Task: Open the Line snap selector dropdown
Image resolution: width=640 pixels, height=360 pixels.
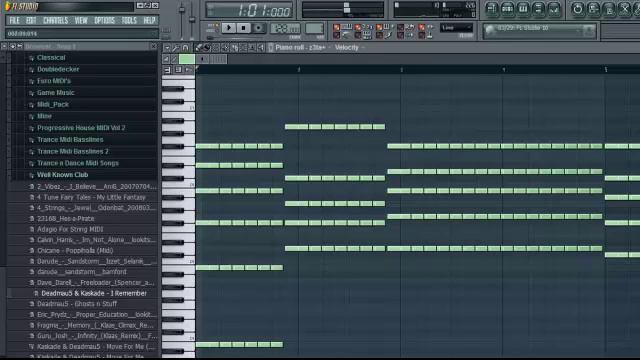Action: click(x=456, y=27)
